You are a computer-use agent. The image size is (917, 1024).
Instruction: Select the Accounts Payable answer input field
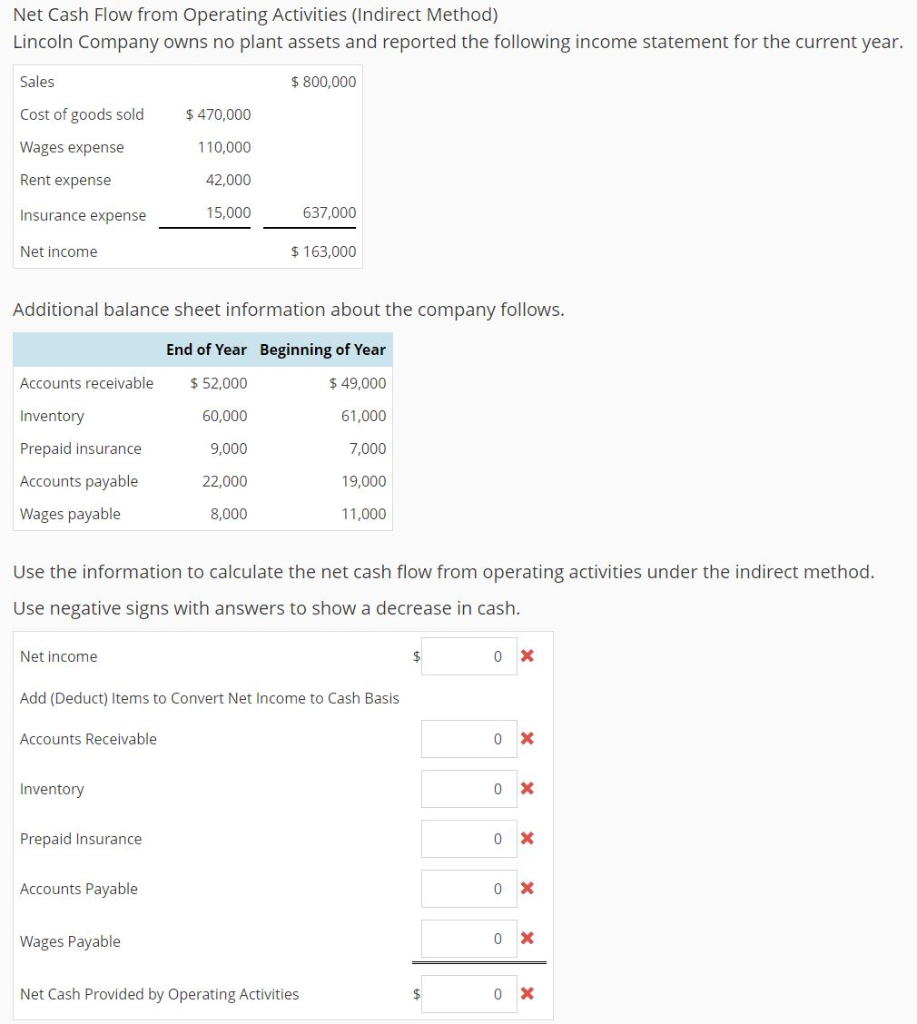(x=469, y=888)
